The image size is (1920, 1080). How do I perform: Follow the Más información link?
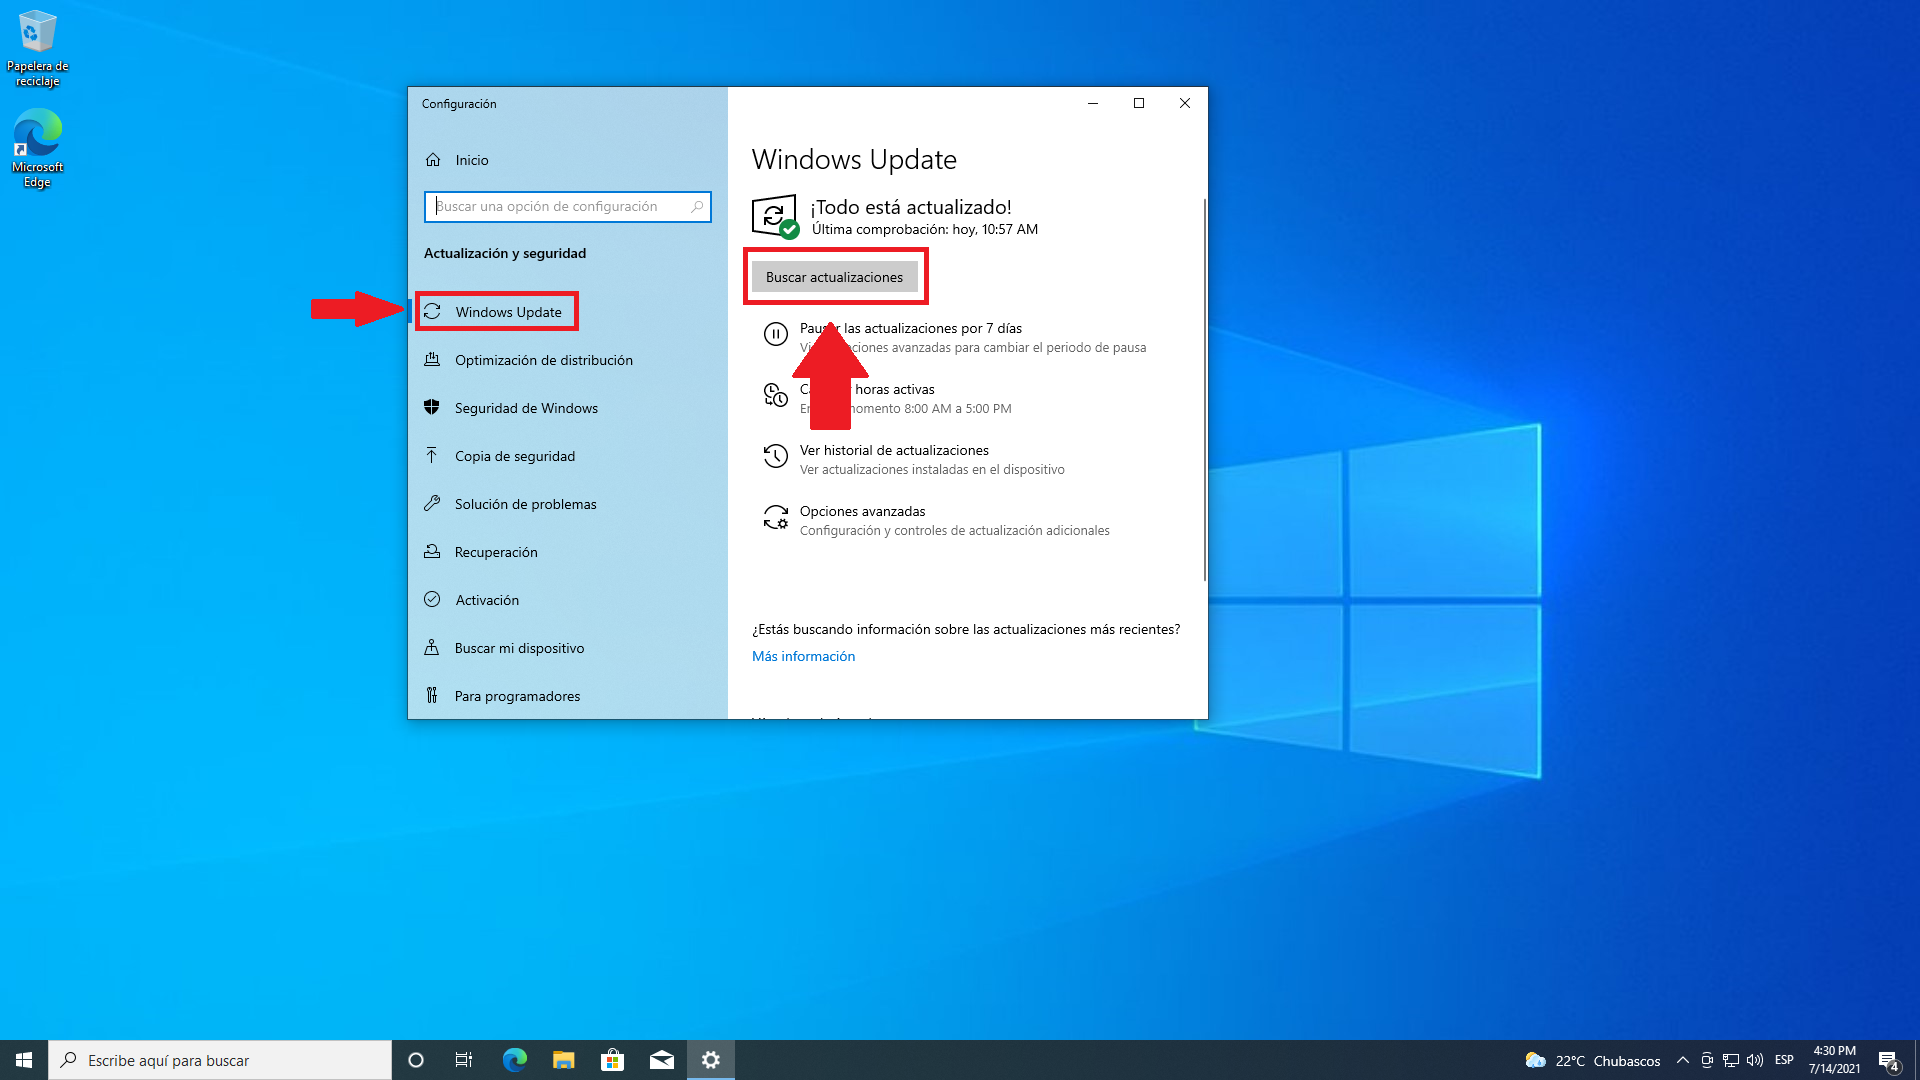[x=803, y=656]
